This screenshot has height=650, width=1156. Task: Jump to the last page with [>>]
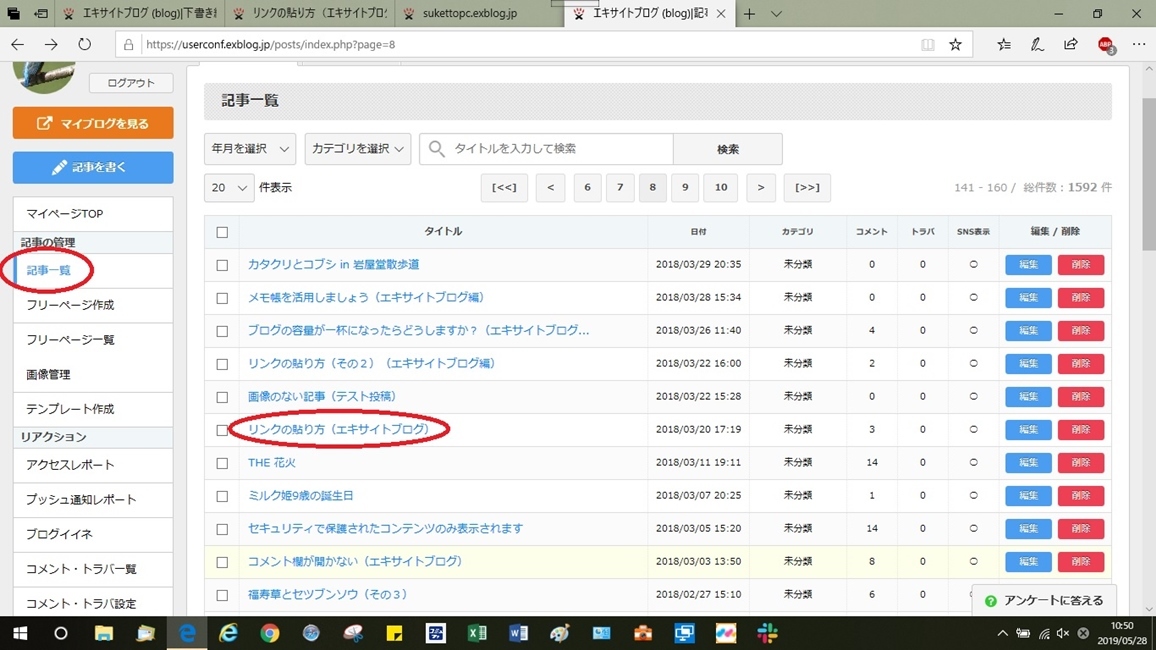tap(807, 188)
